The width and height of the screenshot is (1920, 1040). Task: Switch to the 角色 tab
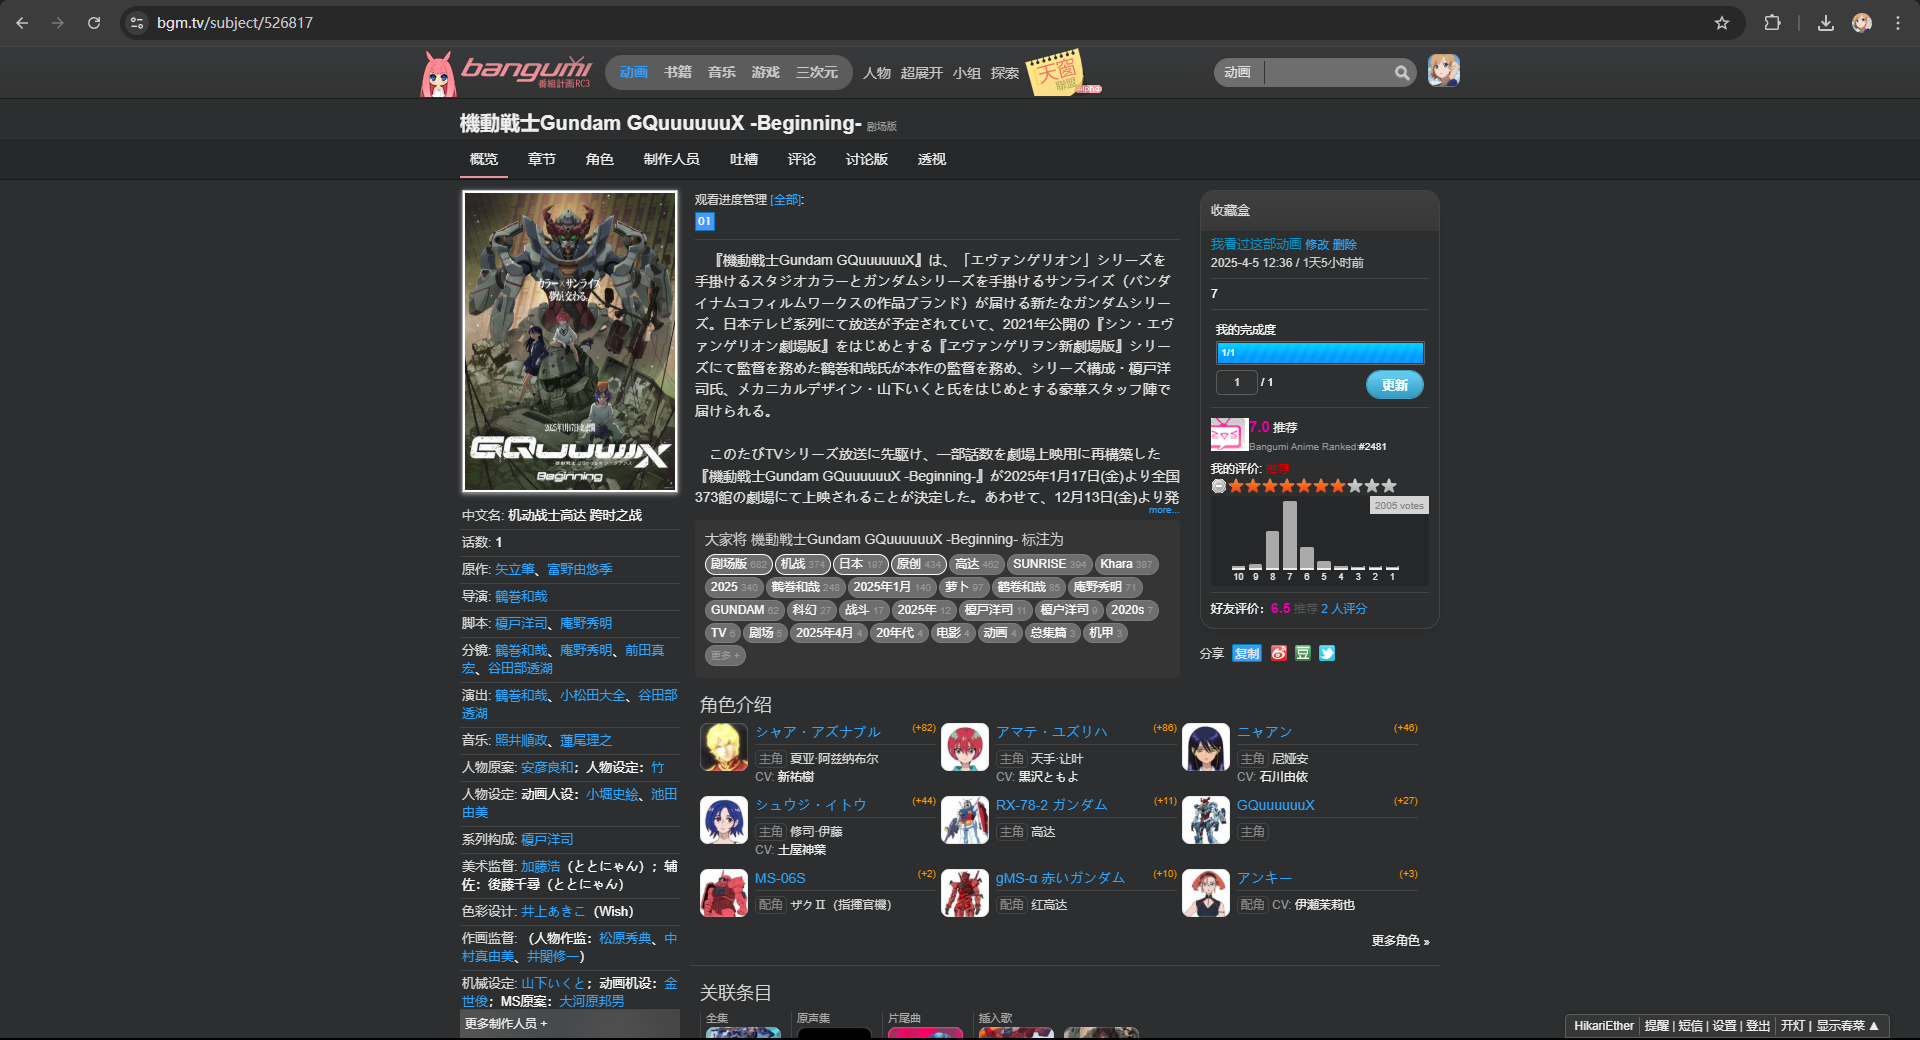click(599, 159)
